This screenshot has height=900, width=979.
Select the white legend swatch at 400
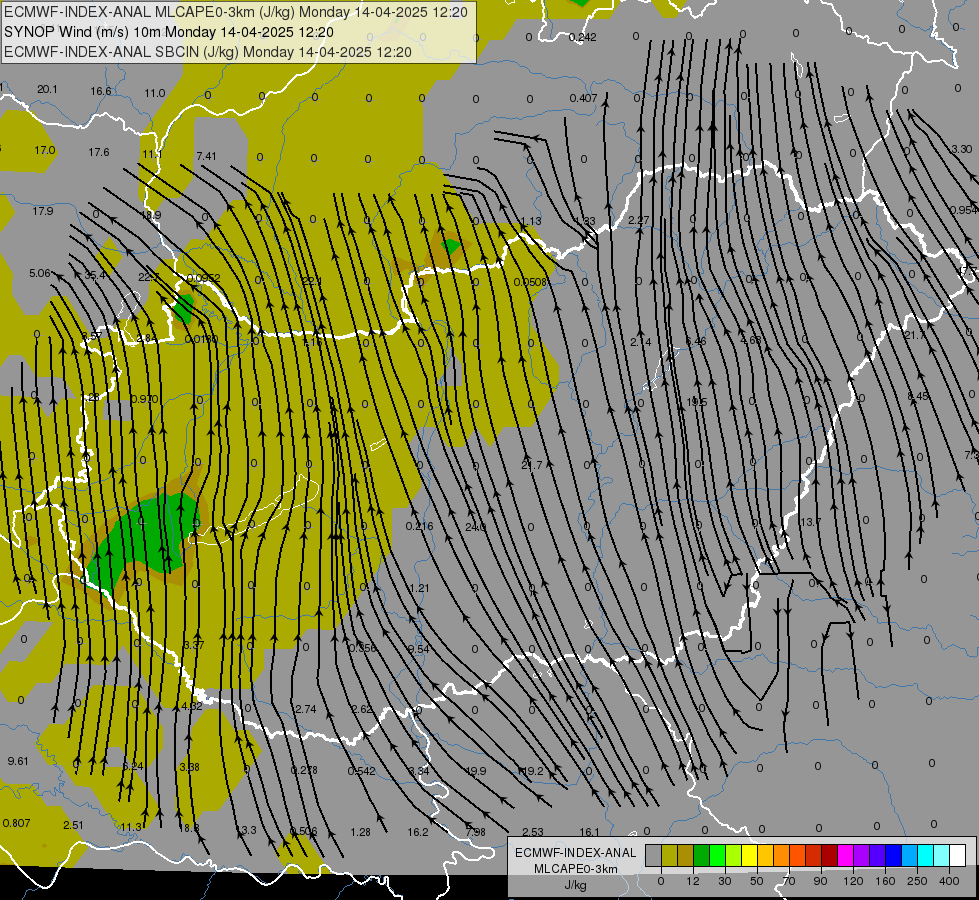957,855
